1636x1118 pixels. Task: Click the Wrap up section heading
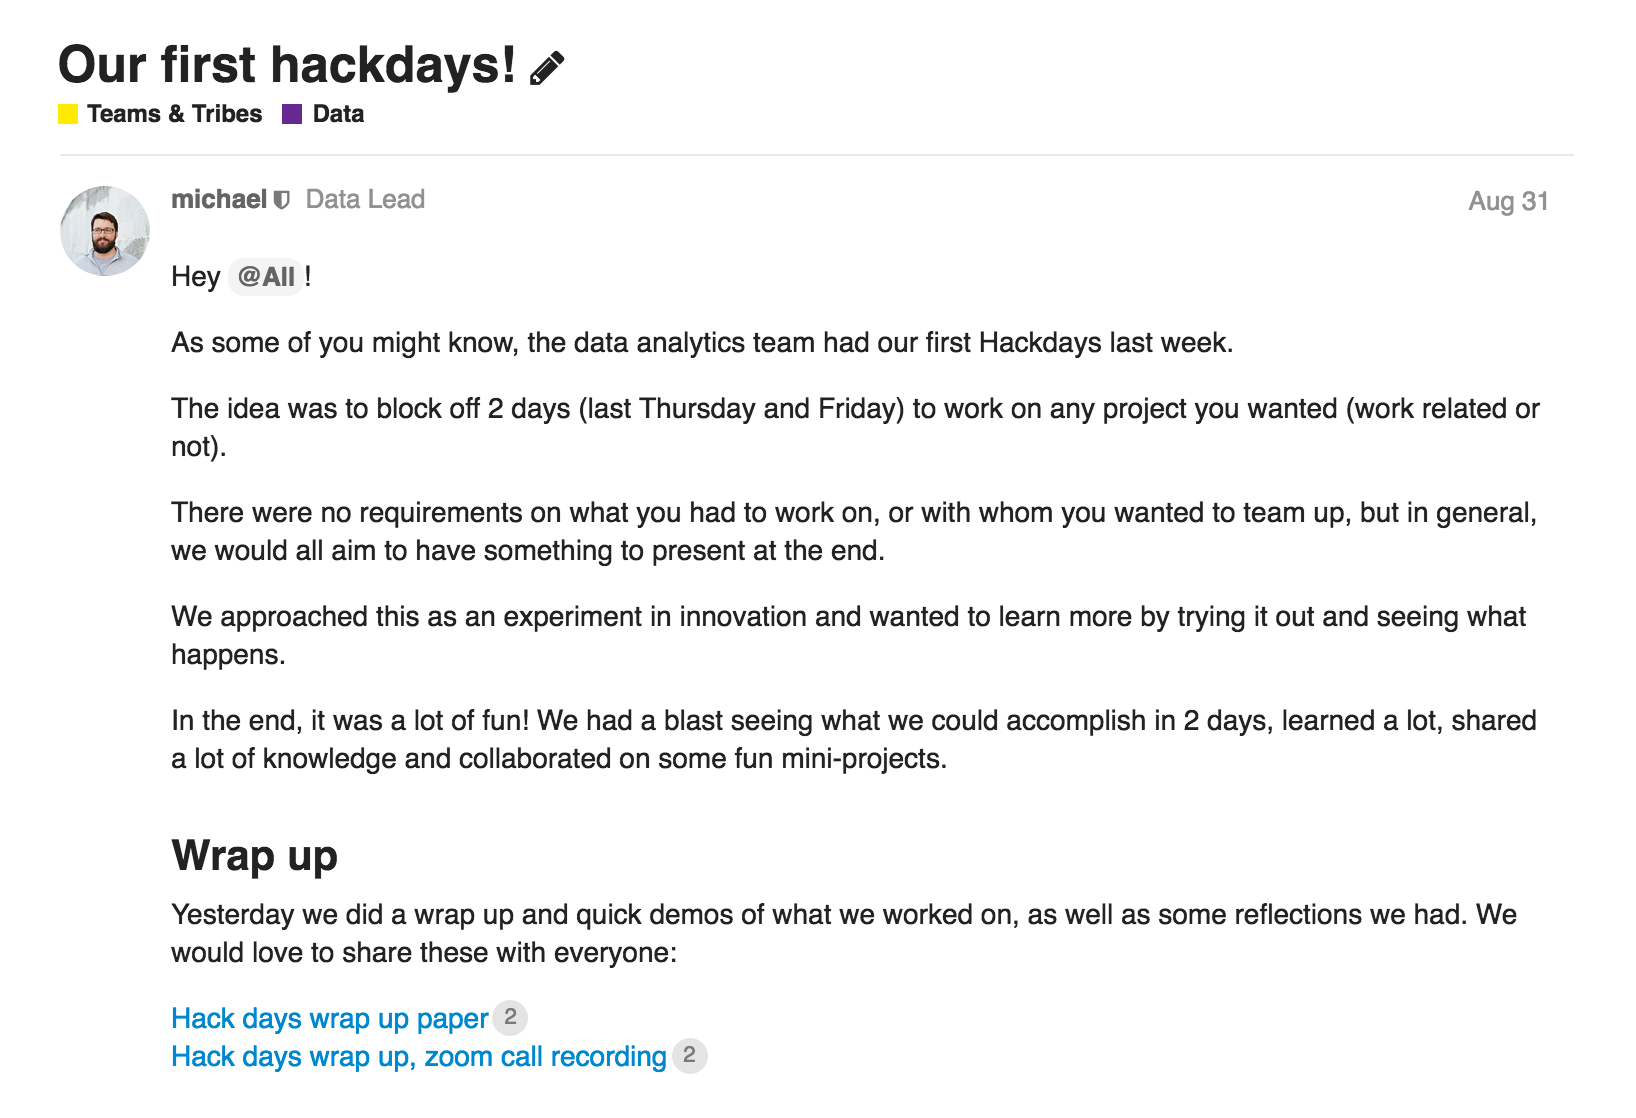point(254,855)
